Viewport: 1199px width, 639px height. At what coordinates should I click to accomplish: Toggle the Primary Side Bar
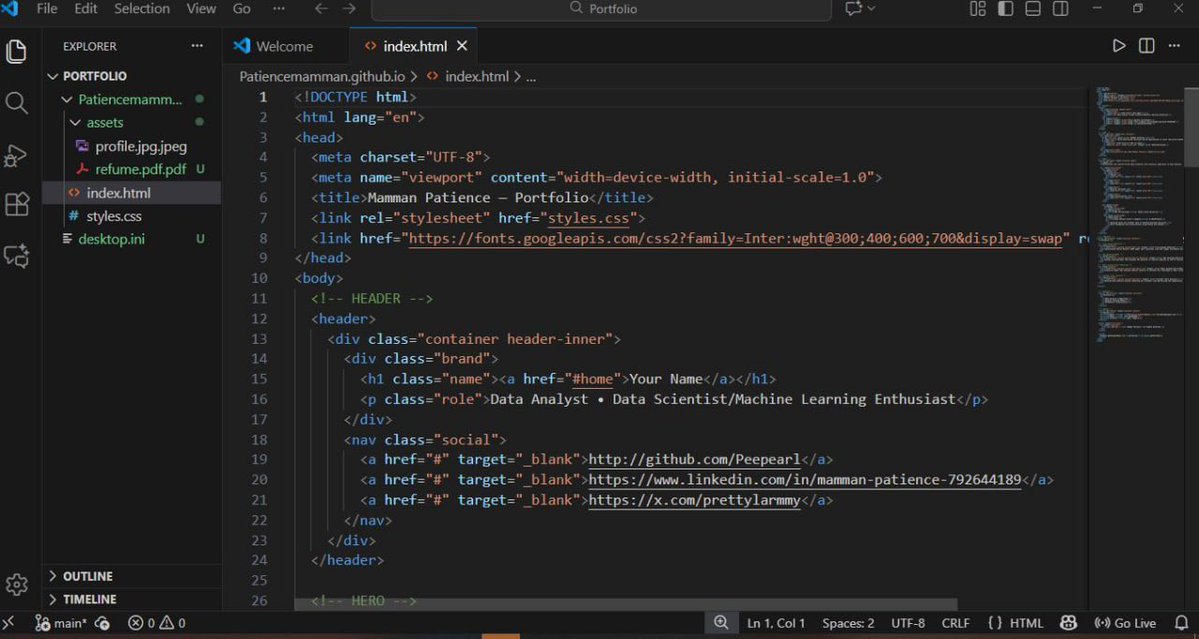coord(1005,8)
